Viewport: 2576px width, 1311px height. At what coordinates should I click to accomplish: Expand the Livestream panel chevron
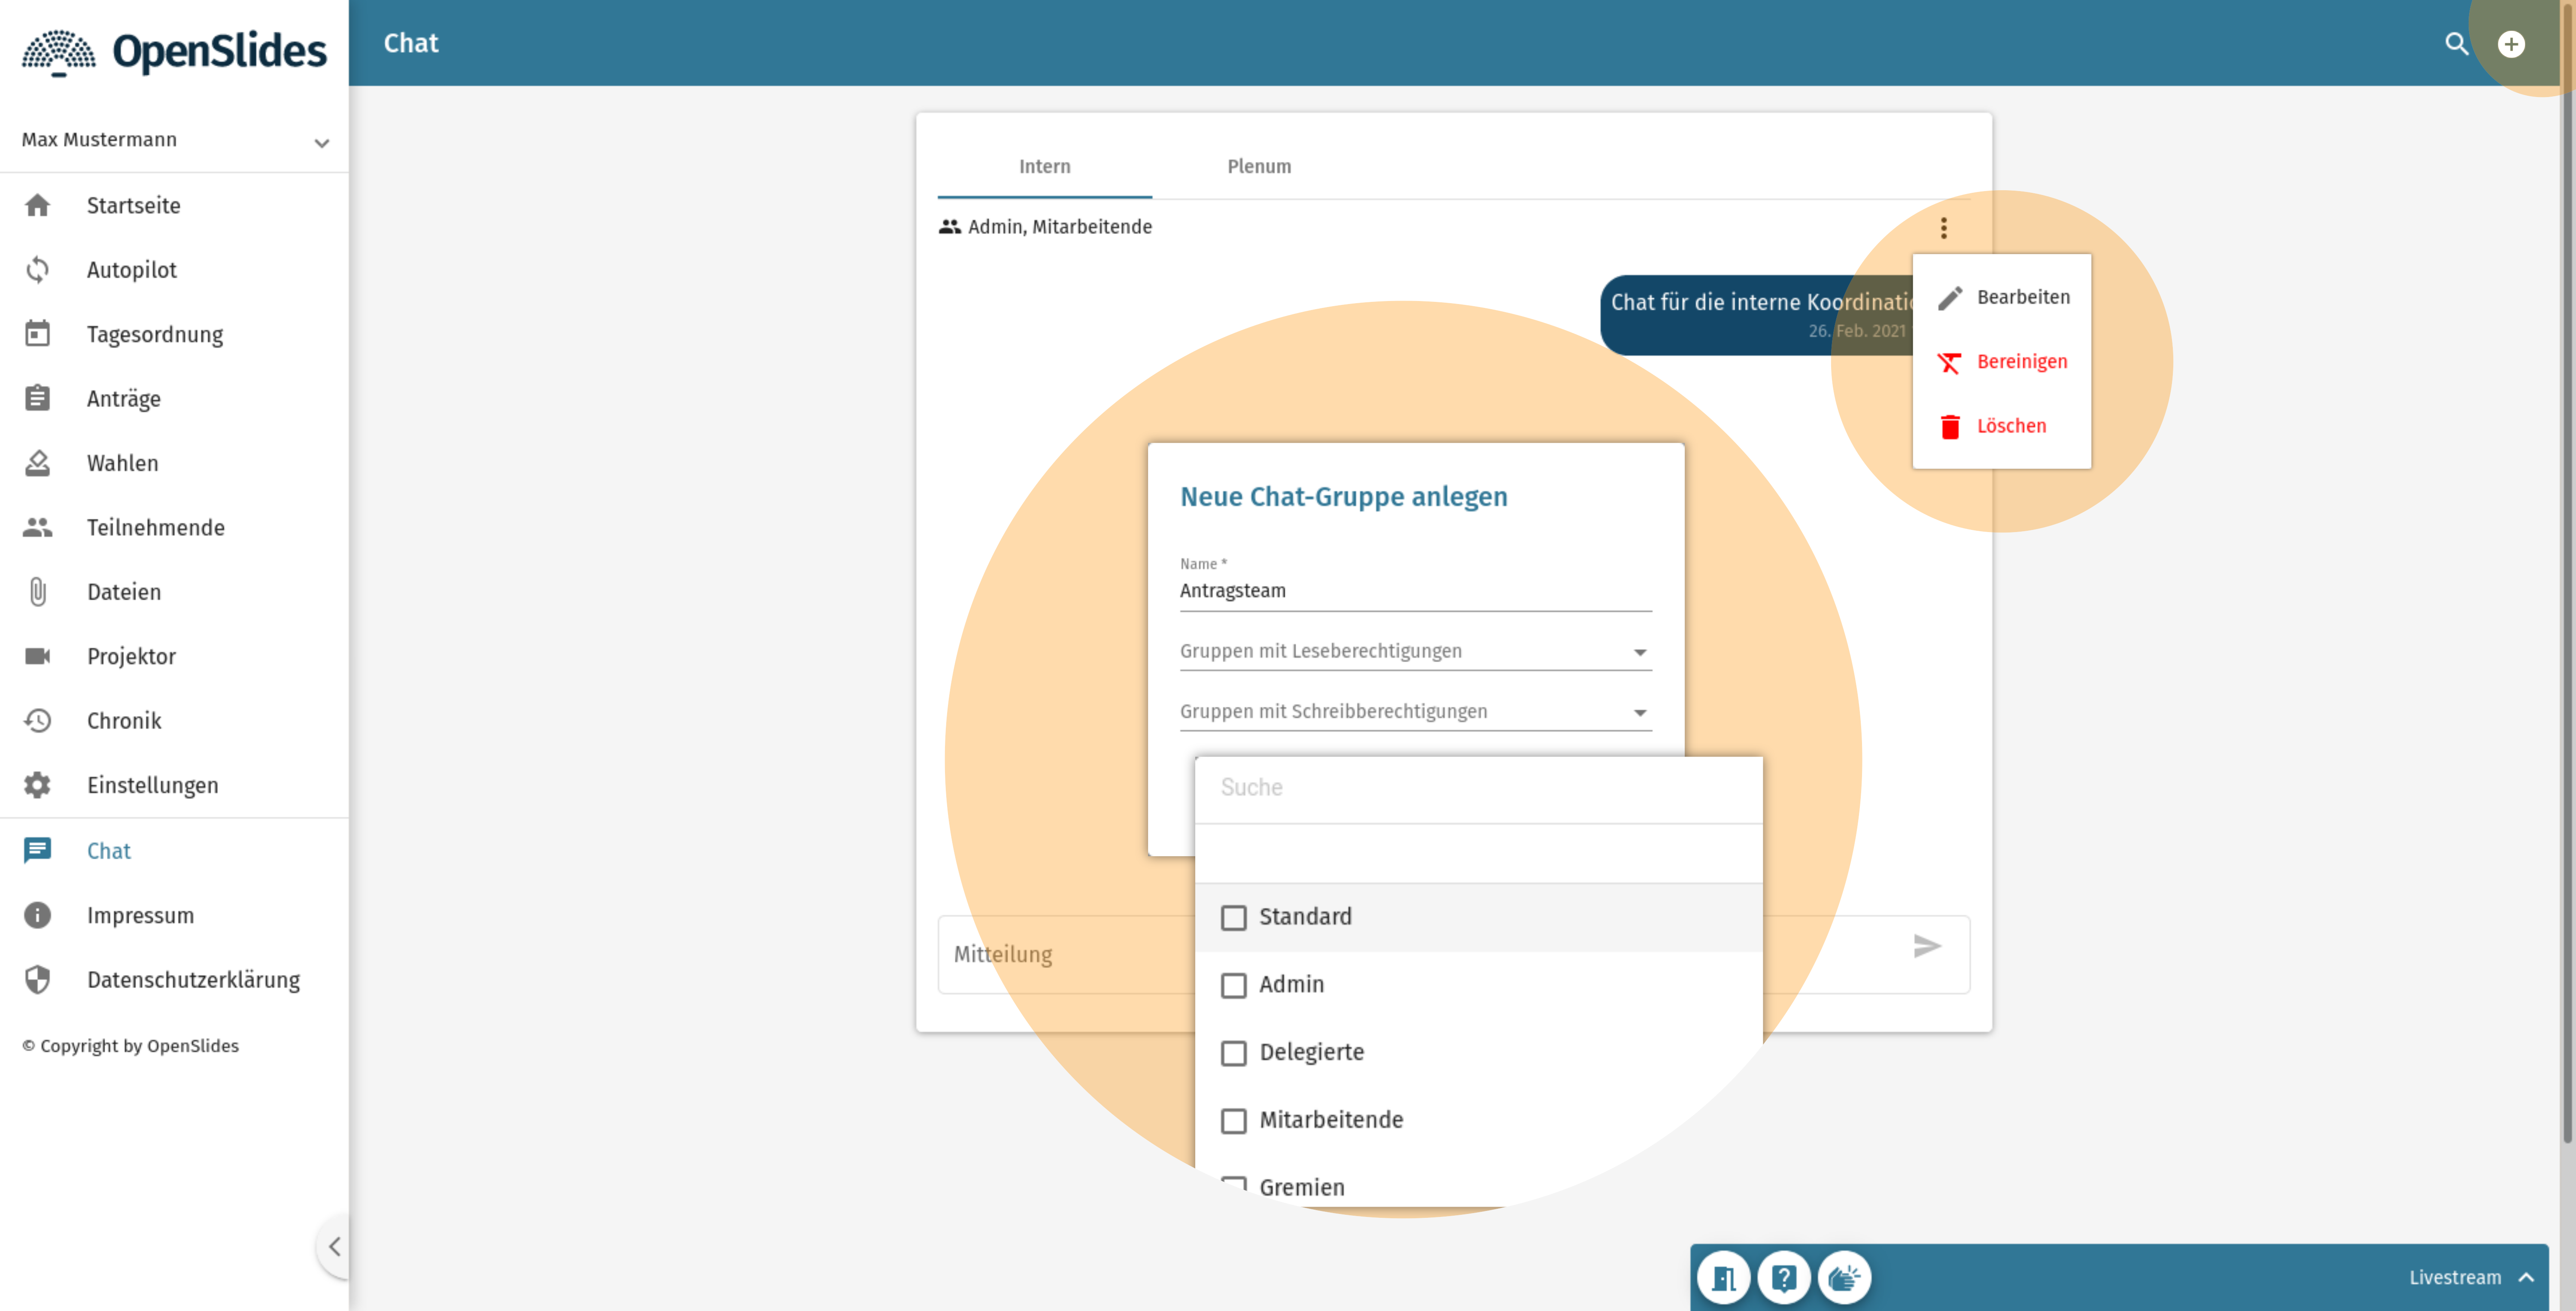[x=2526, y=1277]
